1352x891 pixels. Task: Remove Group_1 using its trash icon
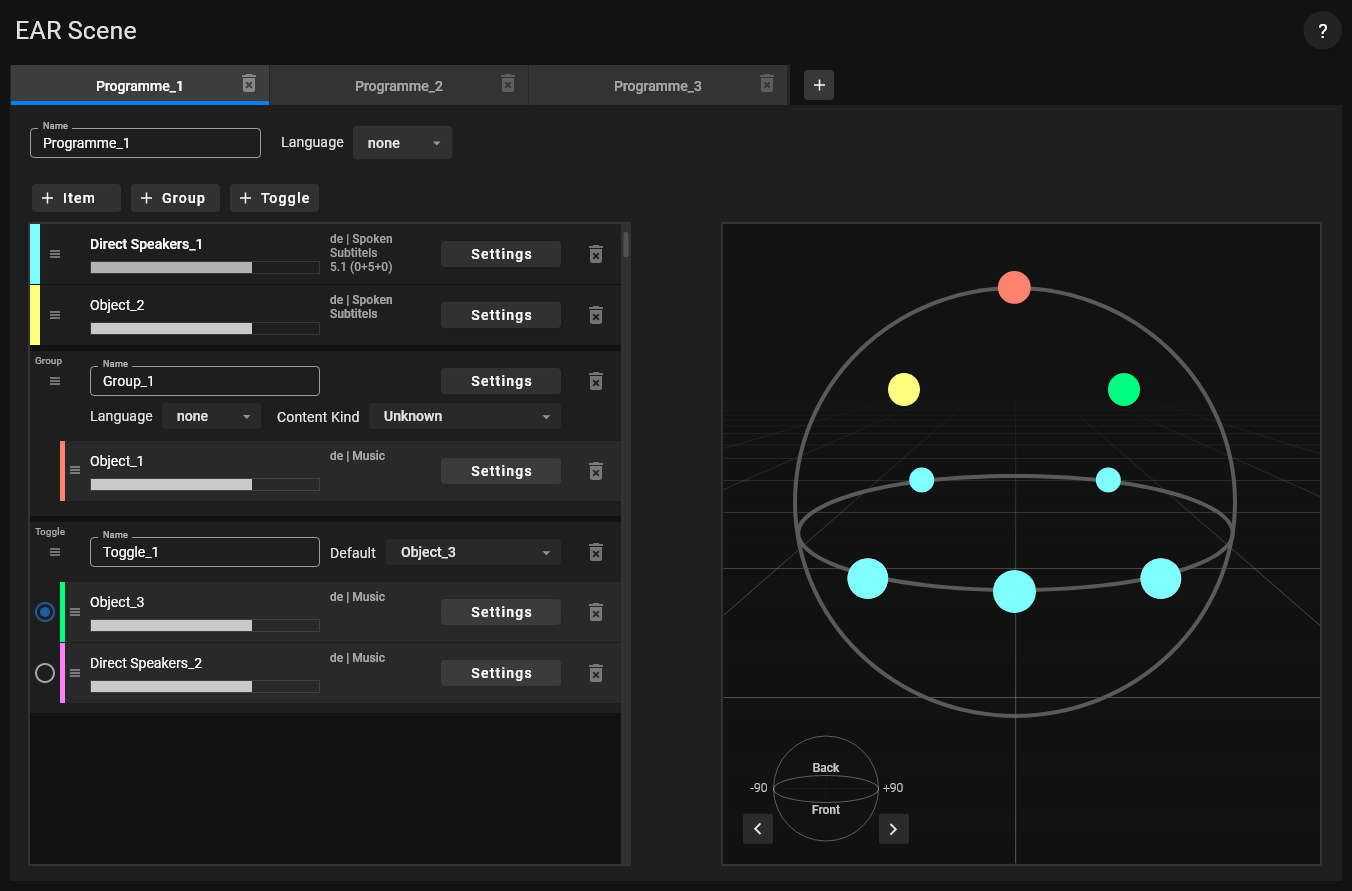pyautogui.click(x=596, y=381)
